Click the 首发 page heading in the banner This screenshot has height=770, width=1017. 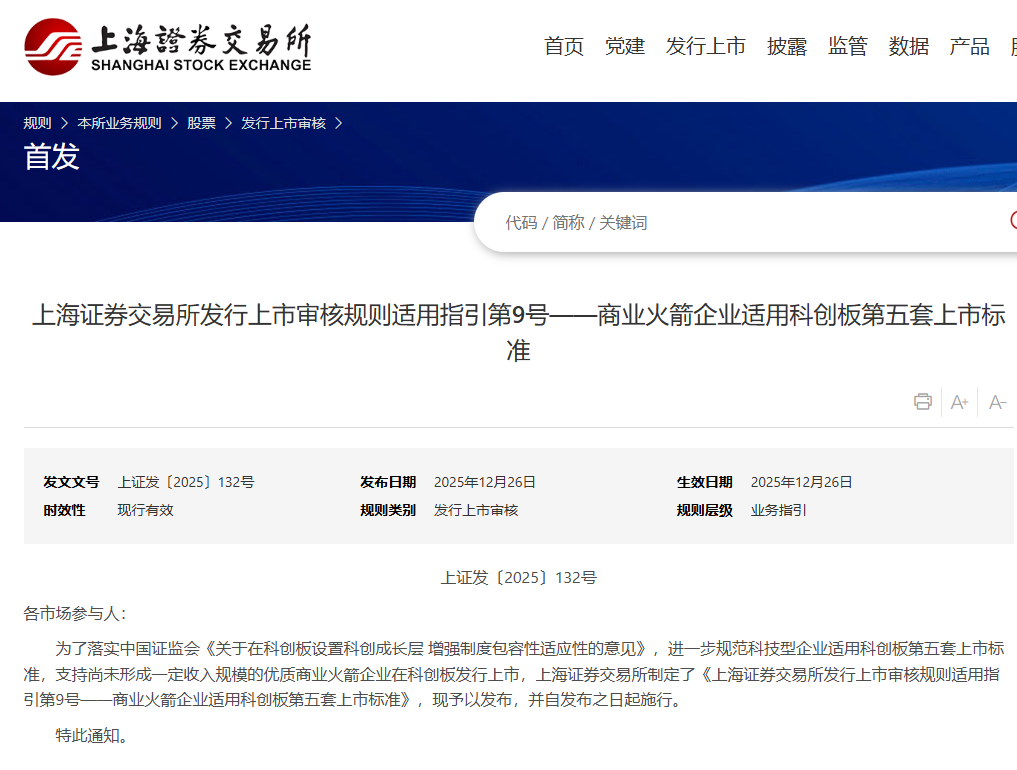(x=51, y=157)
